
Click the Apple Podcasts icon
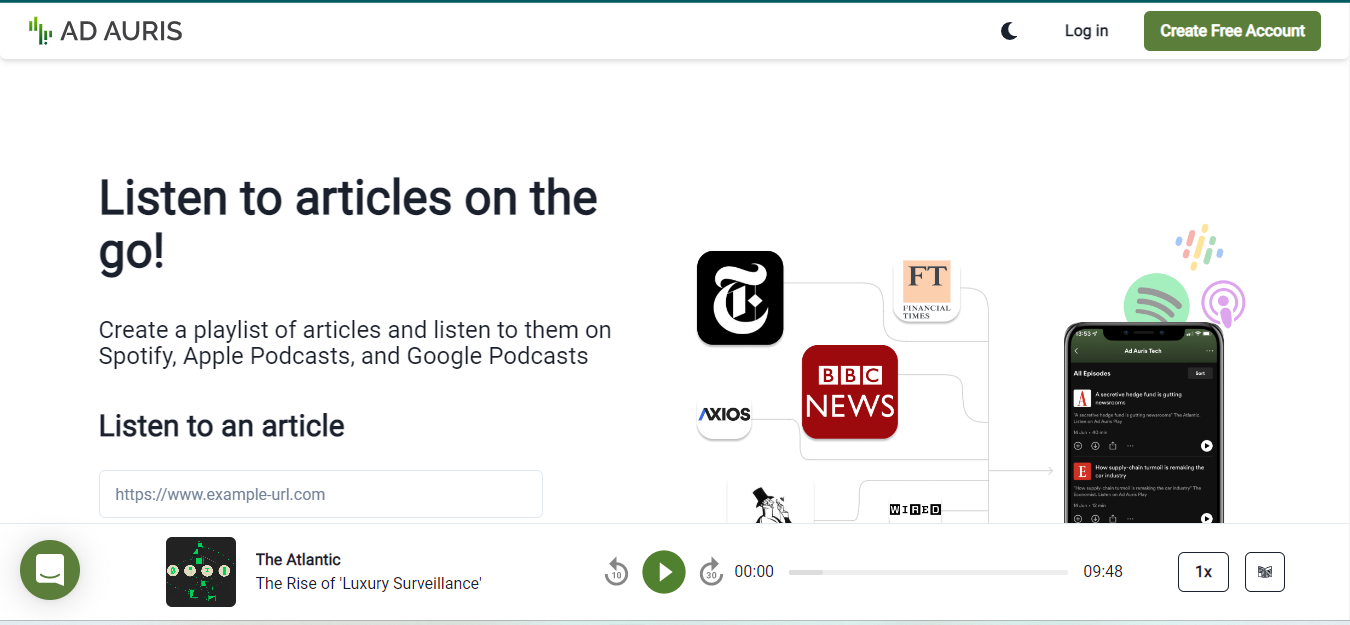click(1223, 304)
